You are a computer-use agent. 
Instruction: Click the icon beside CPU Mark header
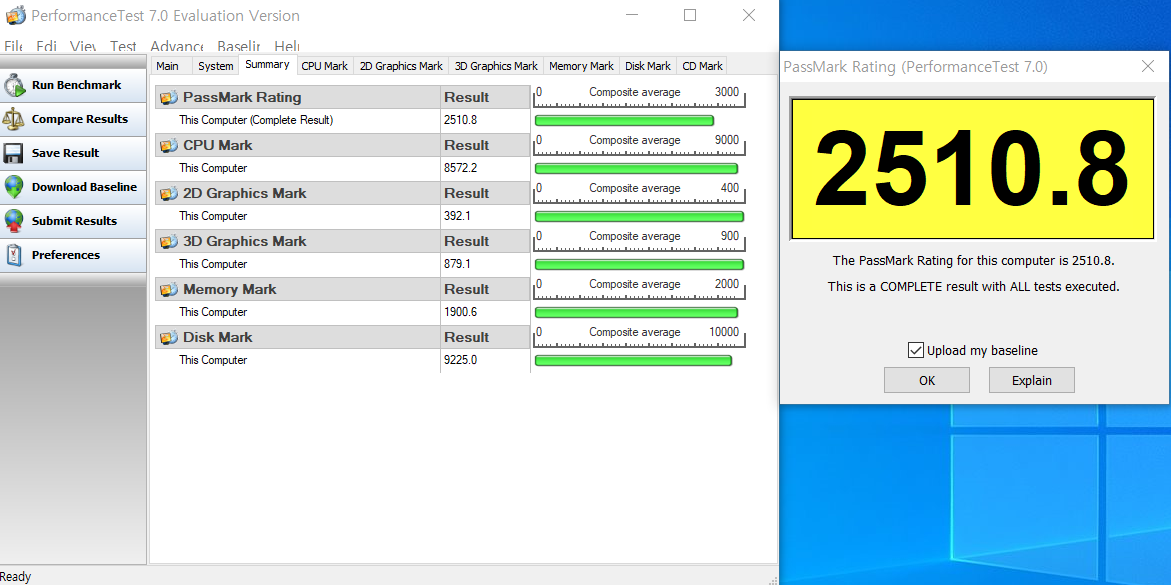(x=170, y=145)
